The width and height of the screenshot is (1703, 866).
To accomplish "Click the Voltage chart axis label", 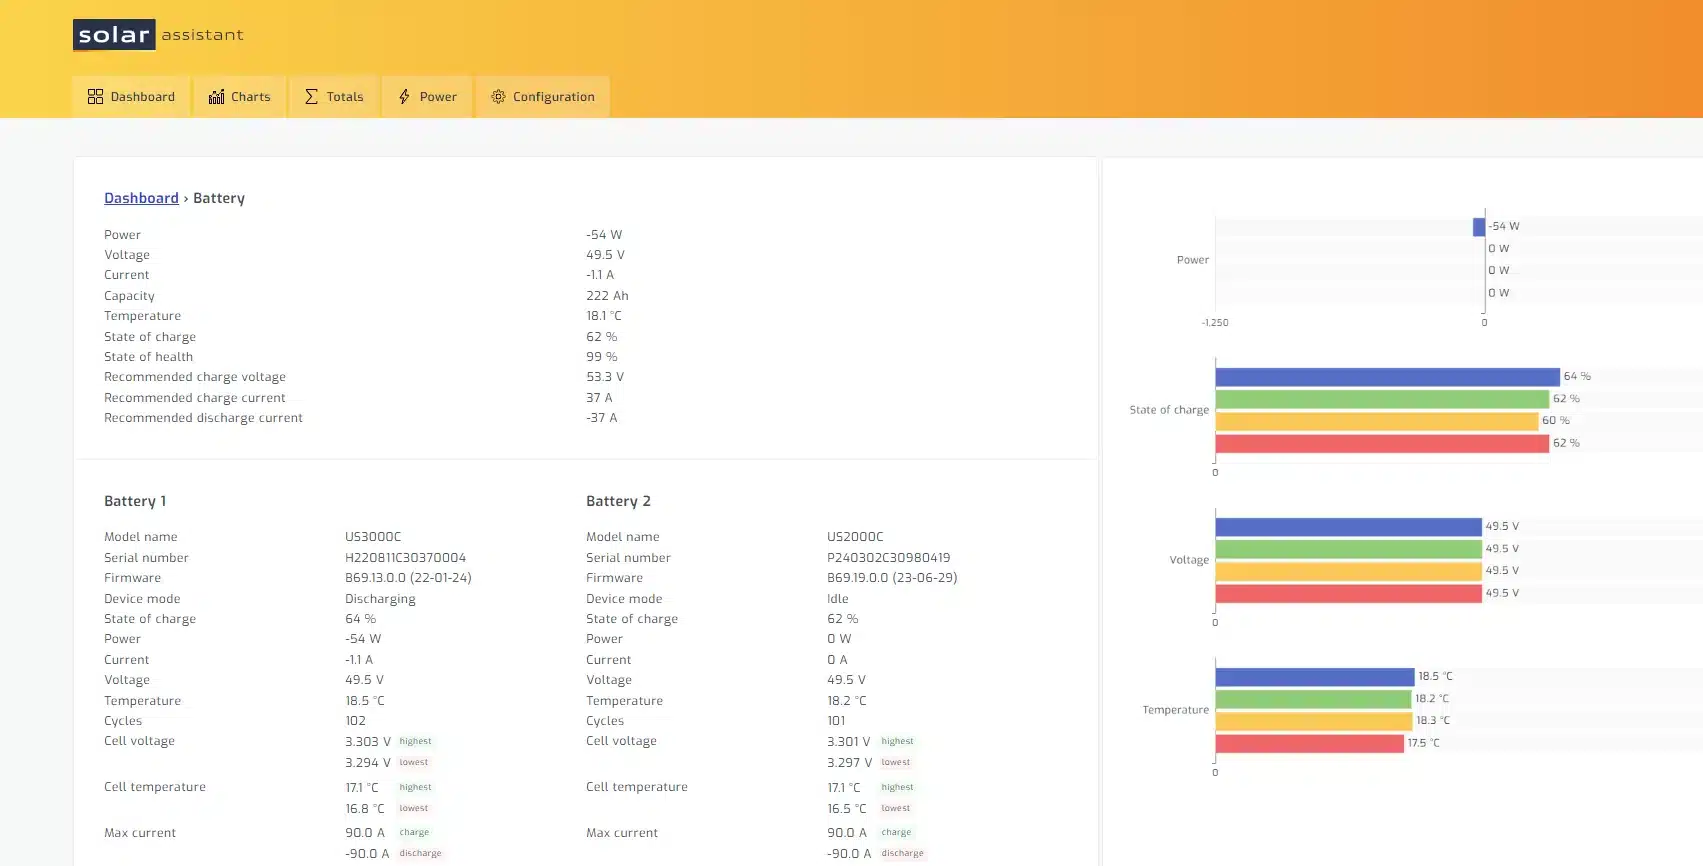I will click(x=1189, y=560).
